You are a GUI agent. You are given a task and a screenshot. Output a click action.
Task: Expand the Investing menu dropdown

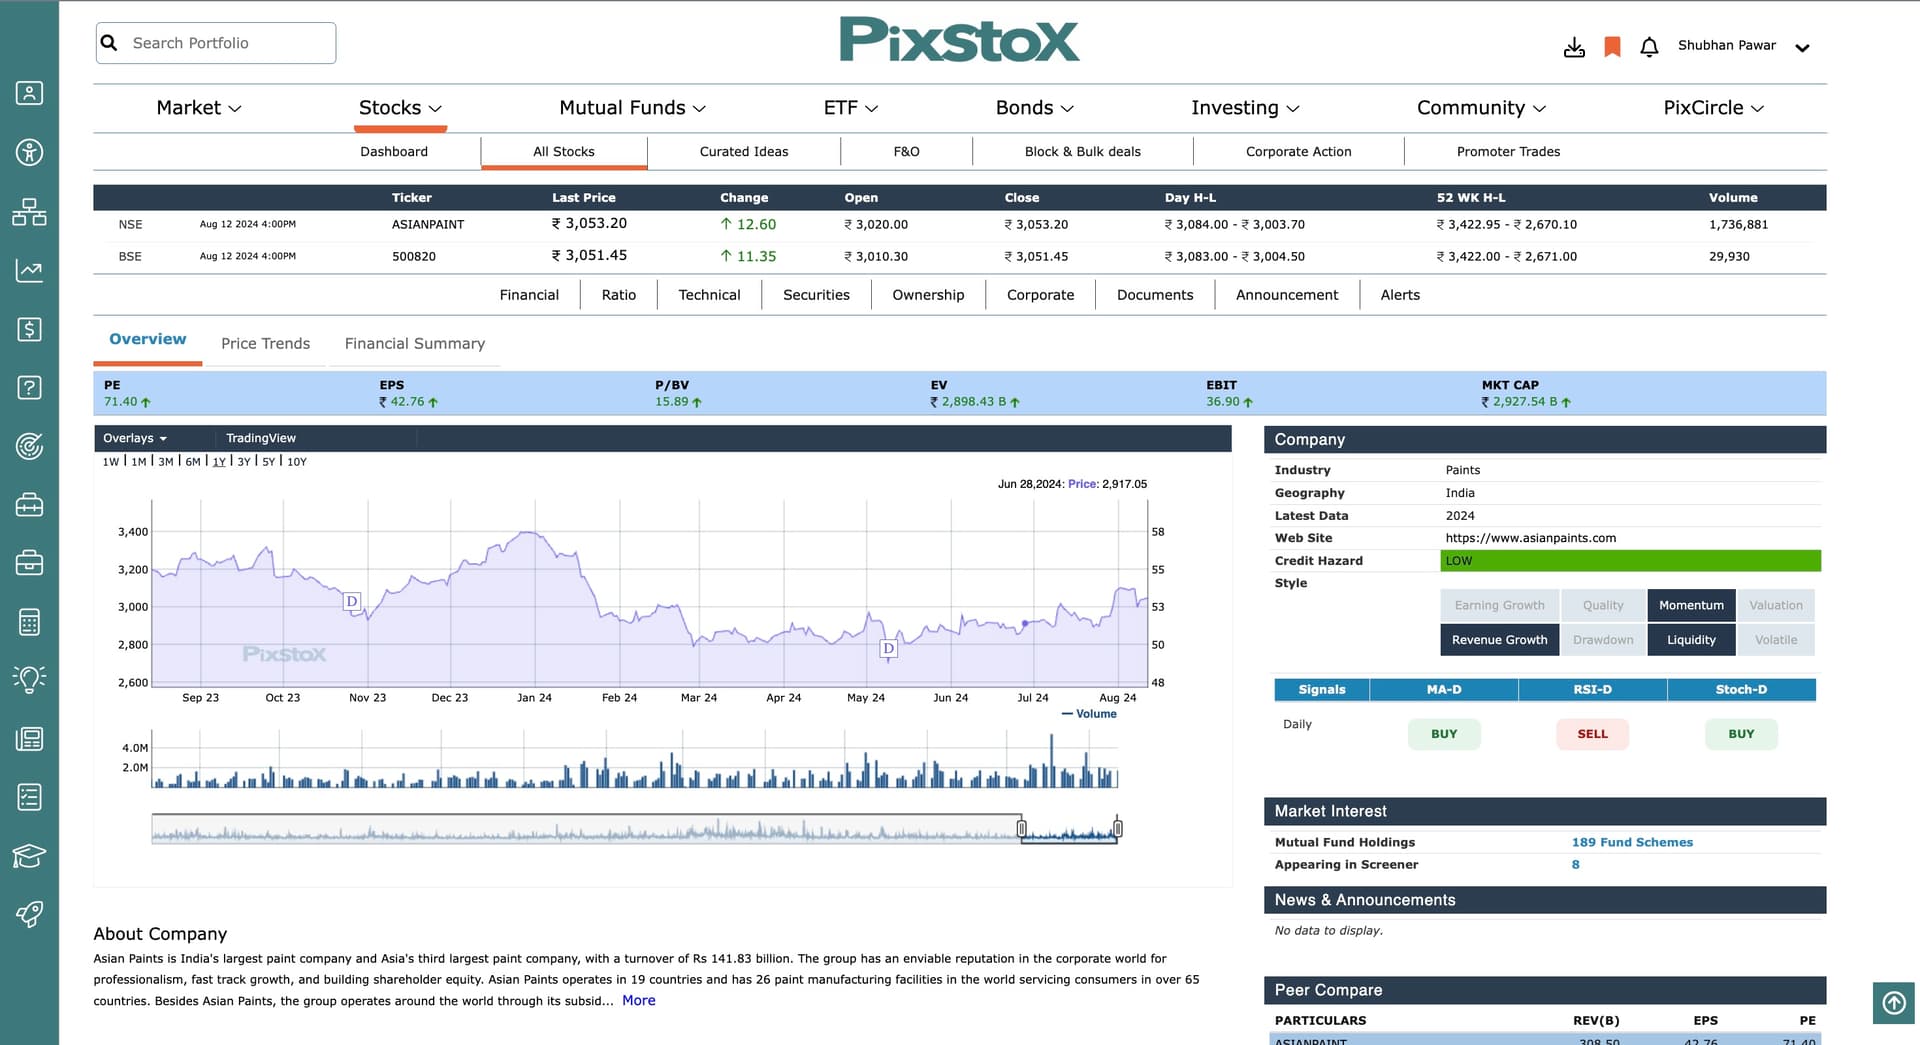pos(1245,108)
